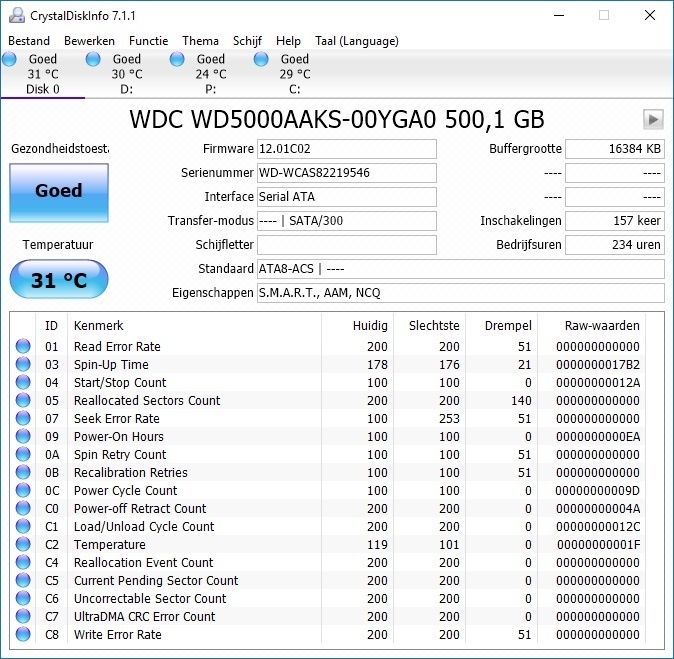The width and height of the screenshot is (674, 659).
Task: Click the blue orb beside Power Cycle Count
Action: pyautogui.click(x=23, y=490)
